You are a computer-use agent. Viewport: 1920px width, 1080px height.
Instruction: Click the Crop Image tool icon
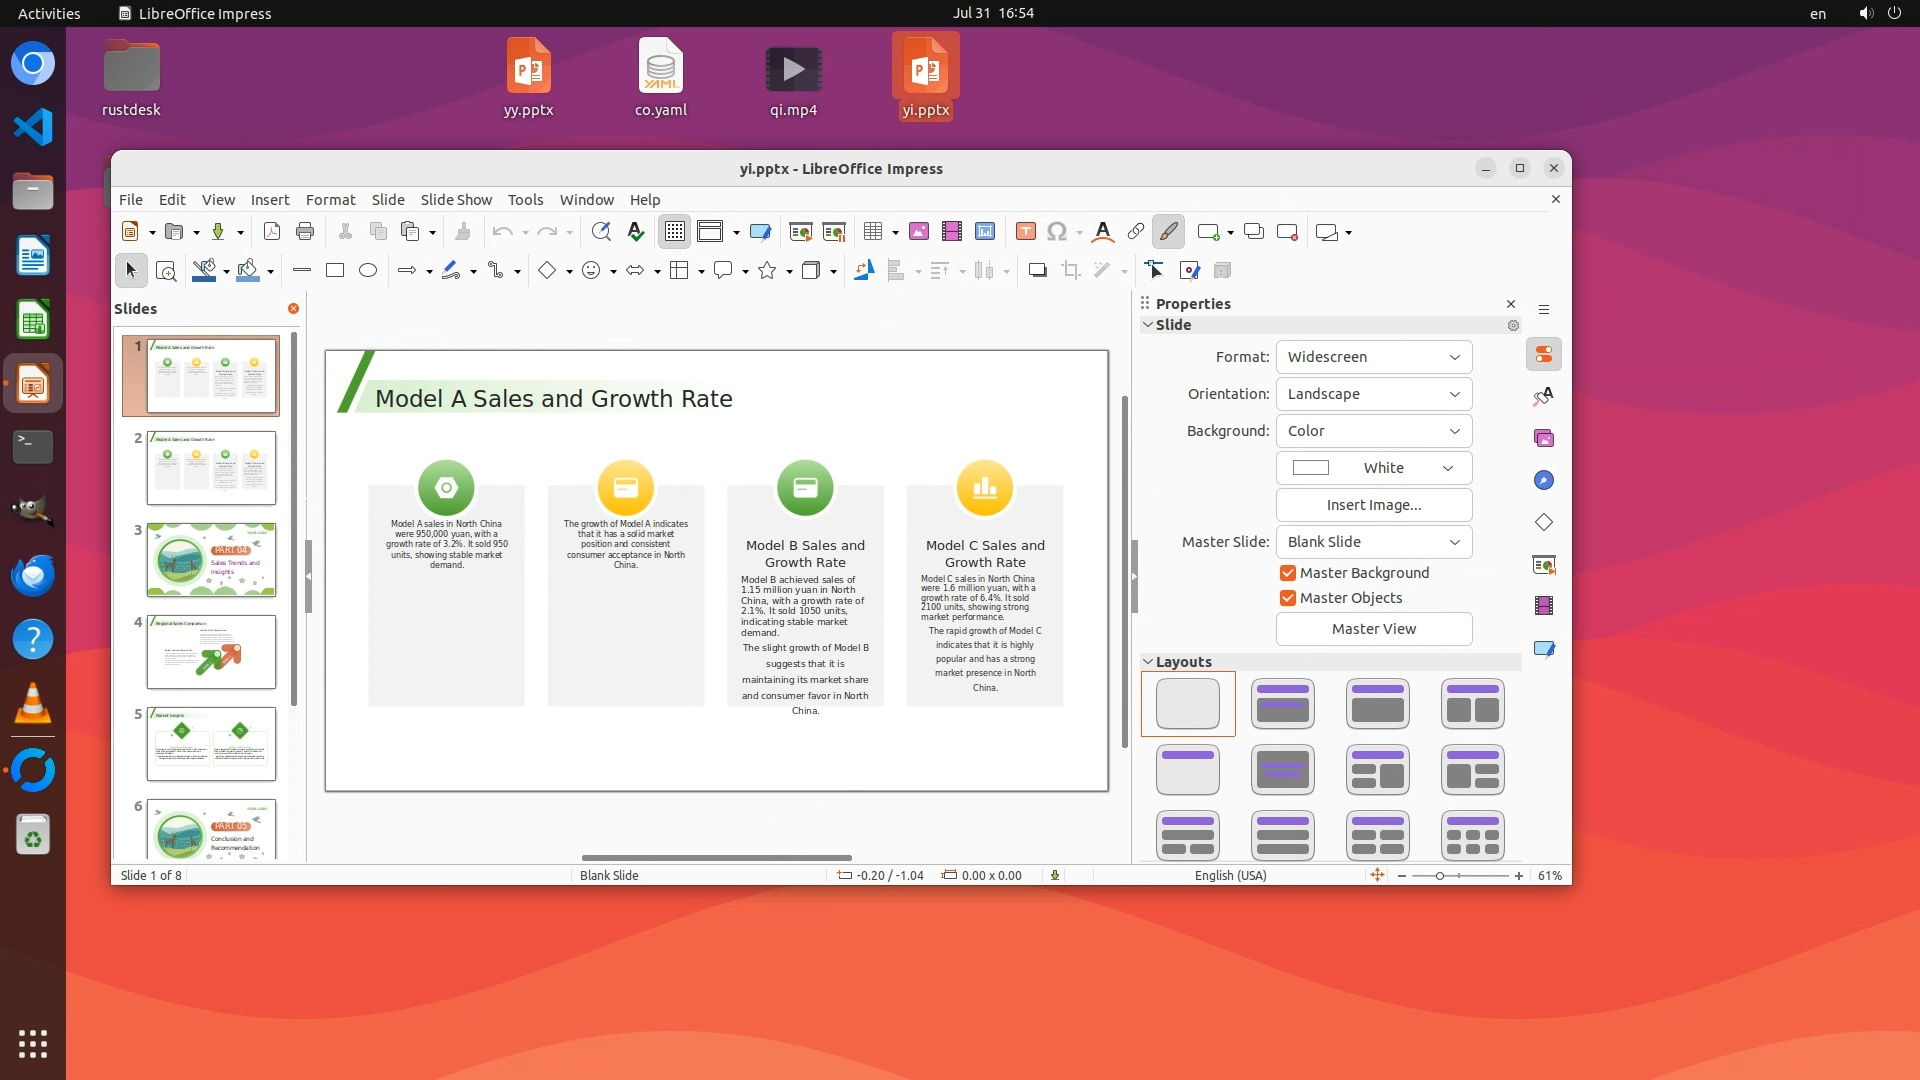(x=1070, y=270)
